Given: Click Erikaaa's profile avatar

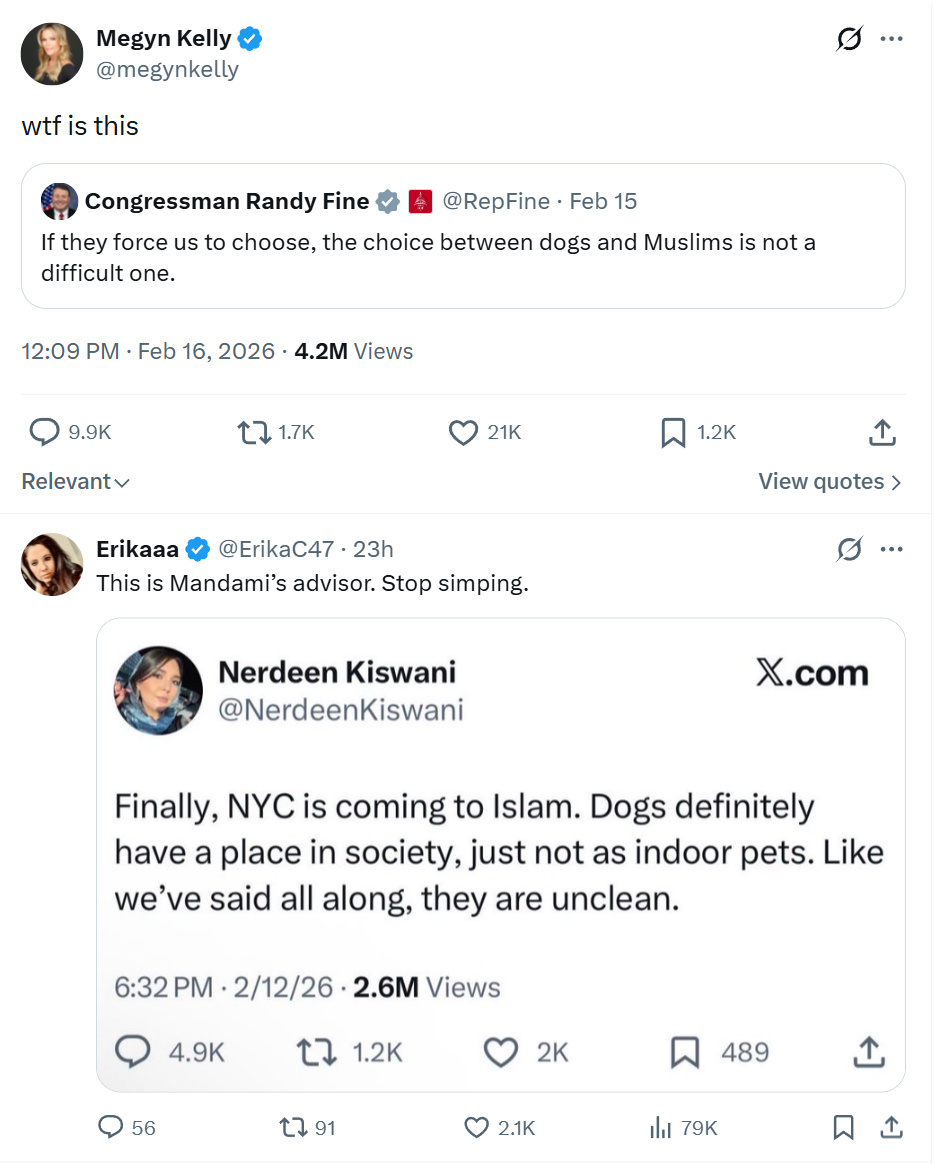Looking at the screenshot, I should click(52, 564).
